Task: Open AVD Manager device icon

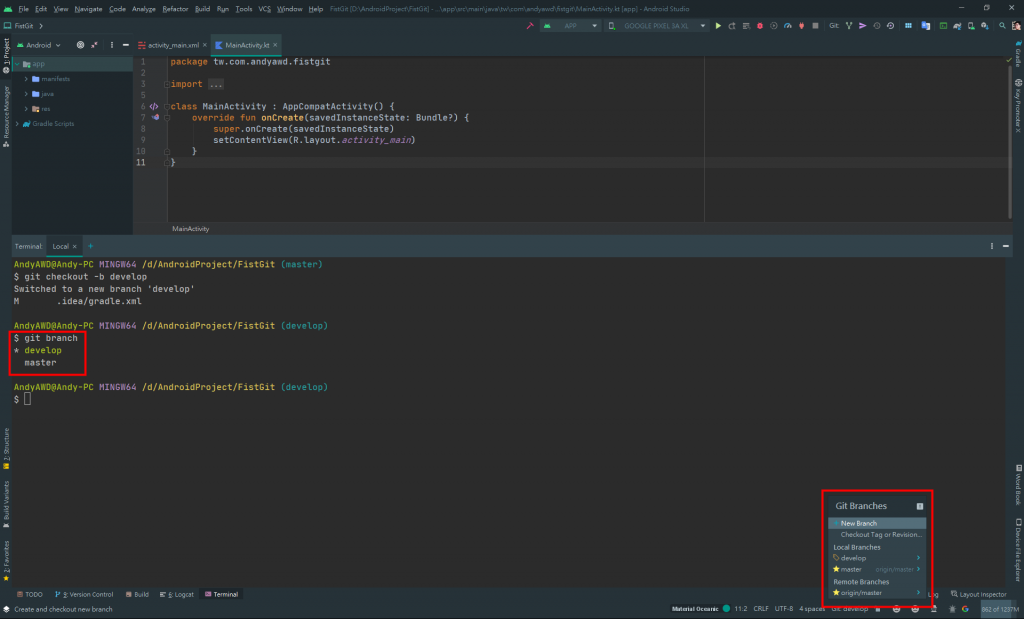Action: coord(971,26)
